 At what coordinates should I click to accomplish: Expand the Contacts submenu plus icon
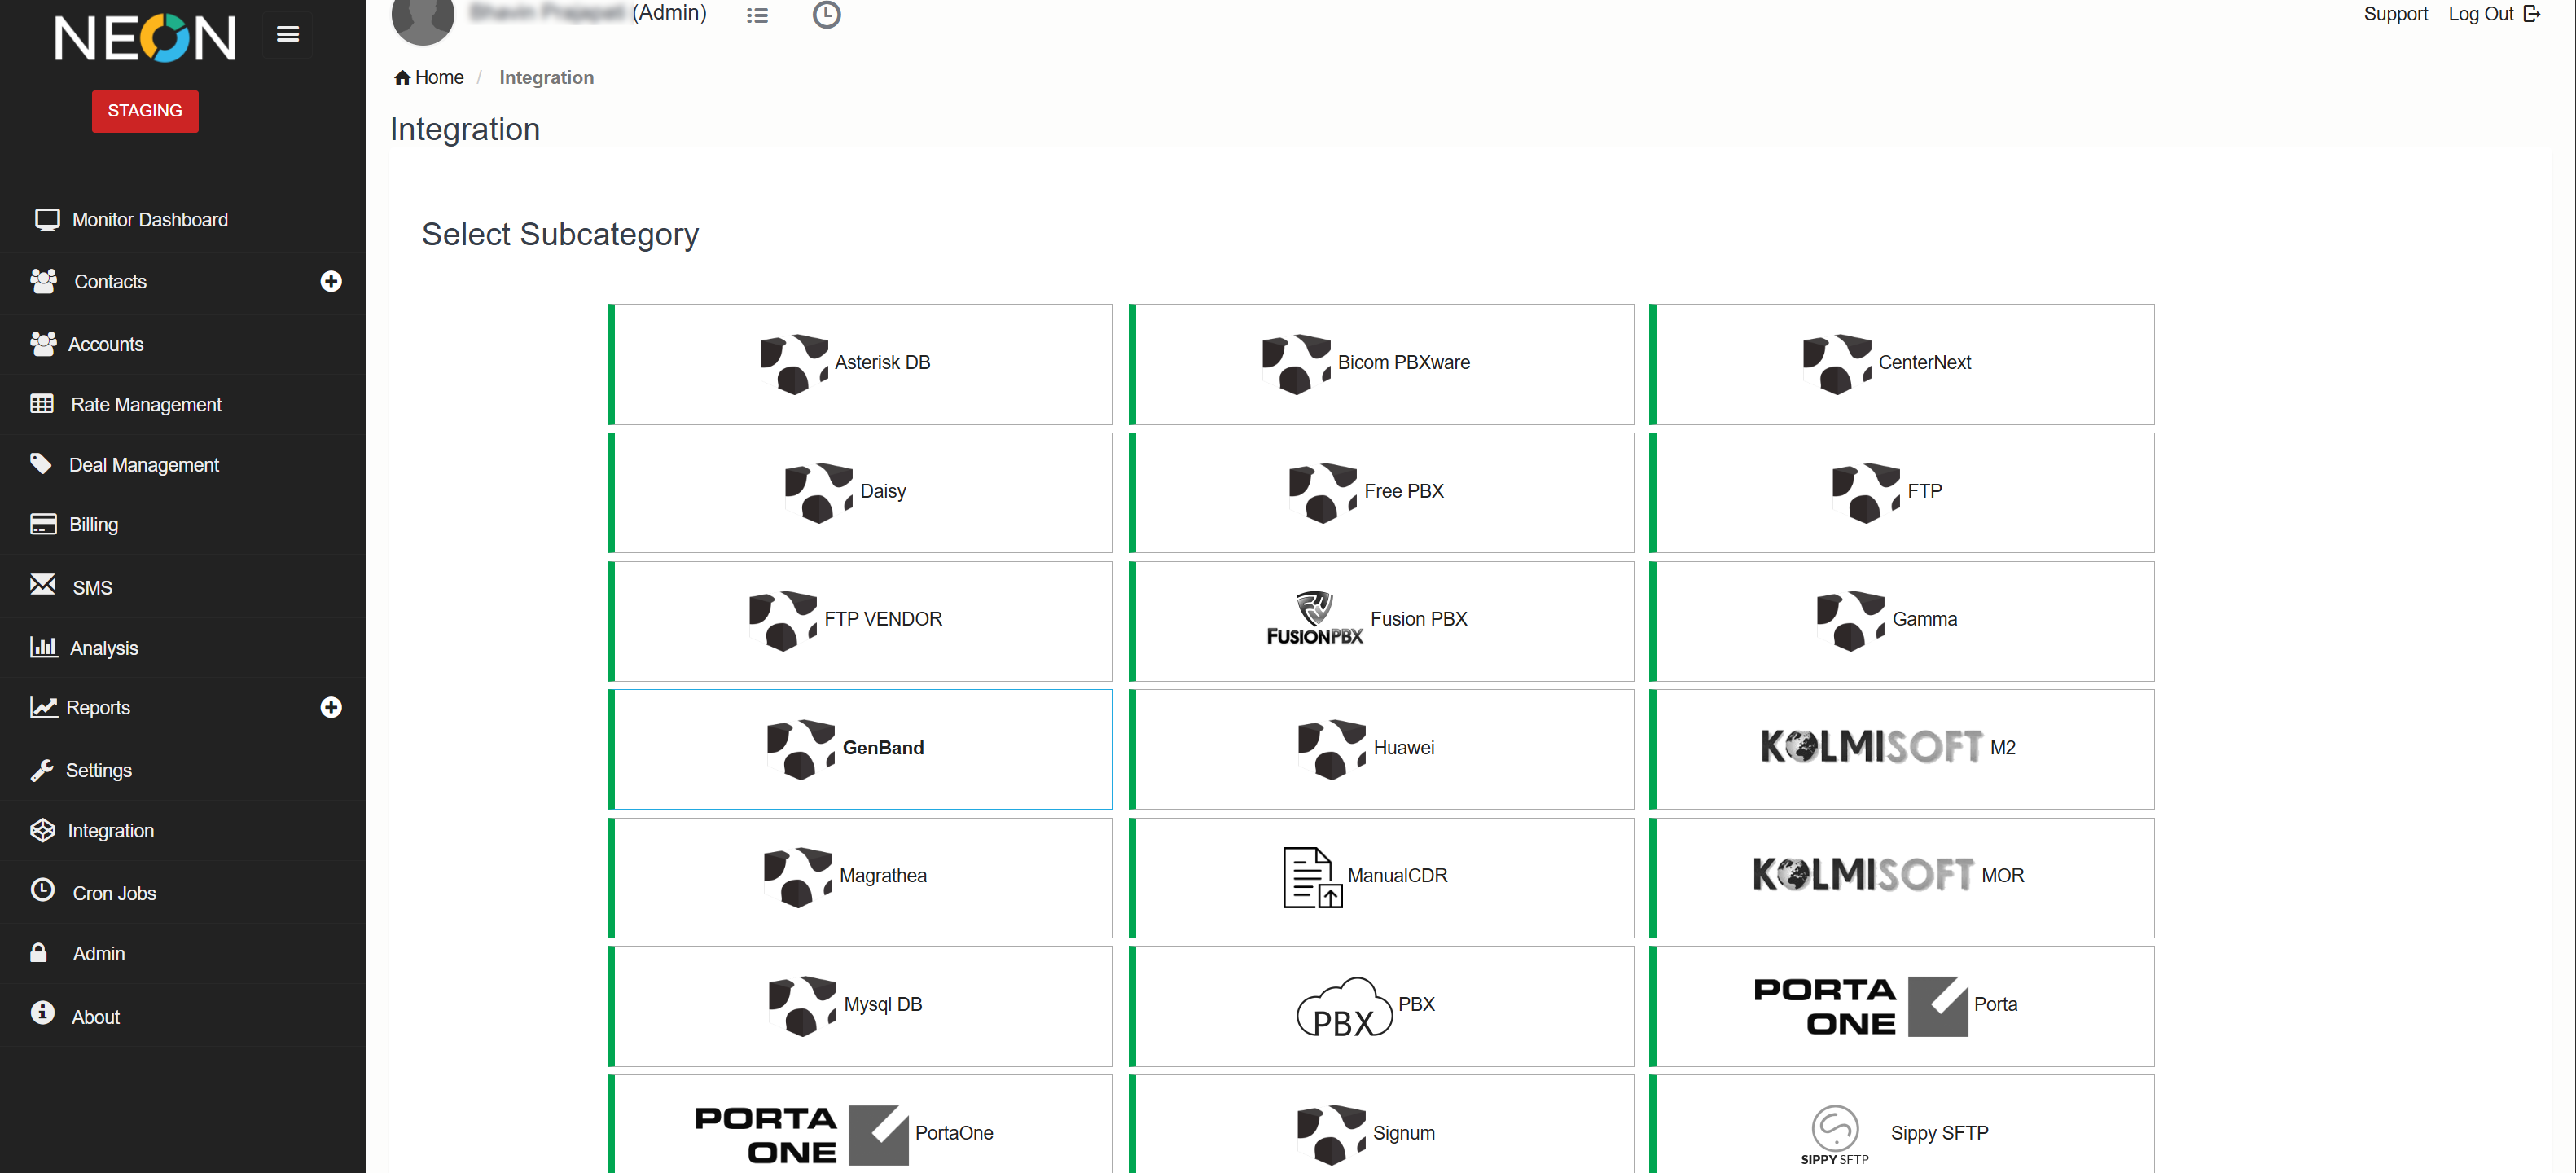(331, 281)
